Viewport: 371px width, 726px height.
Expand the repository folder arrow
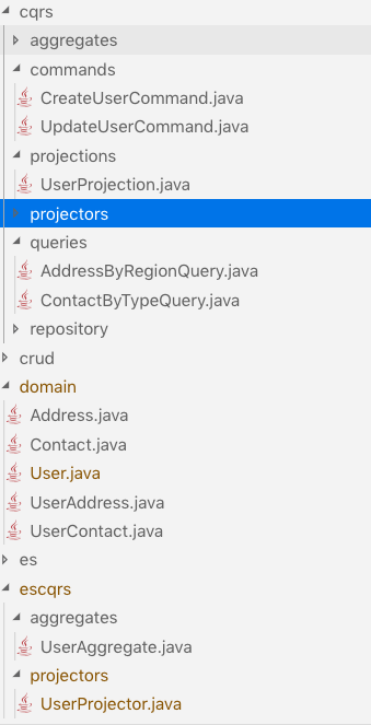pyautogui.click(x=16, y=329)
